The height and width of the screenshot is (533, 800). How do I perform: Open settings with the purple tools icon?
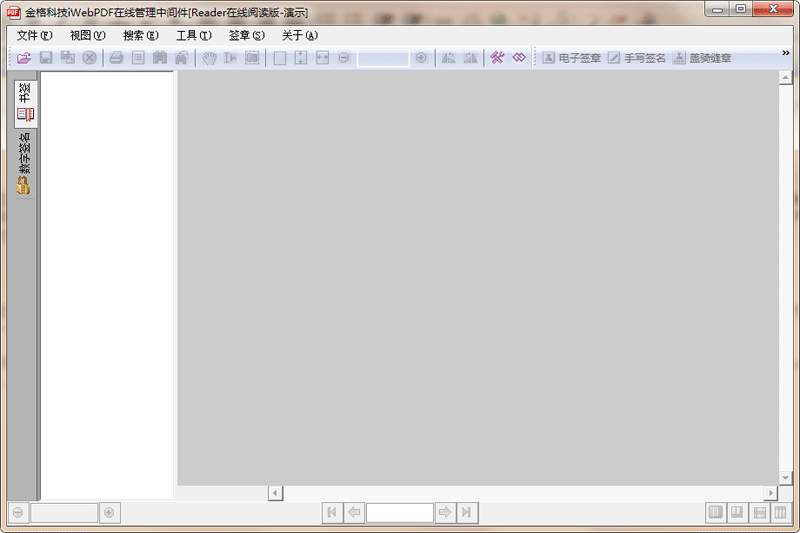click(497, 57)
